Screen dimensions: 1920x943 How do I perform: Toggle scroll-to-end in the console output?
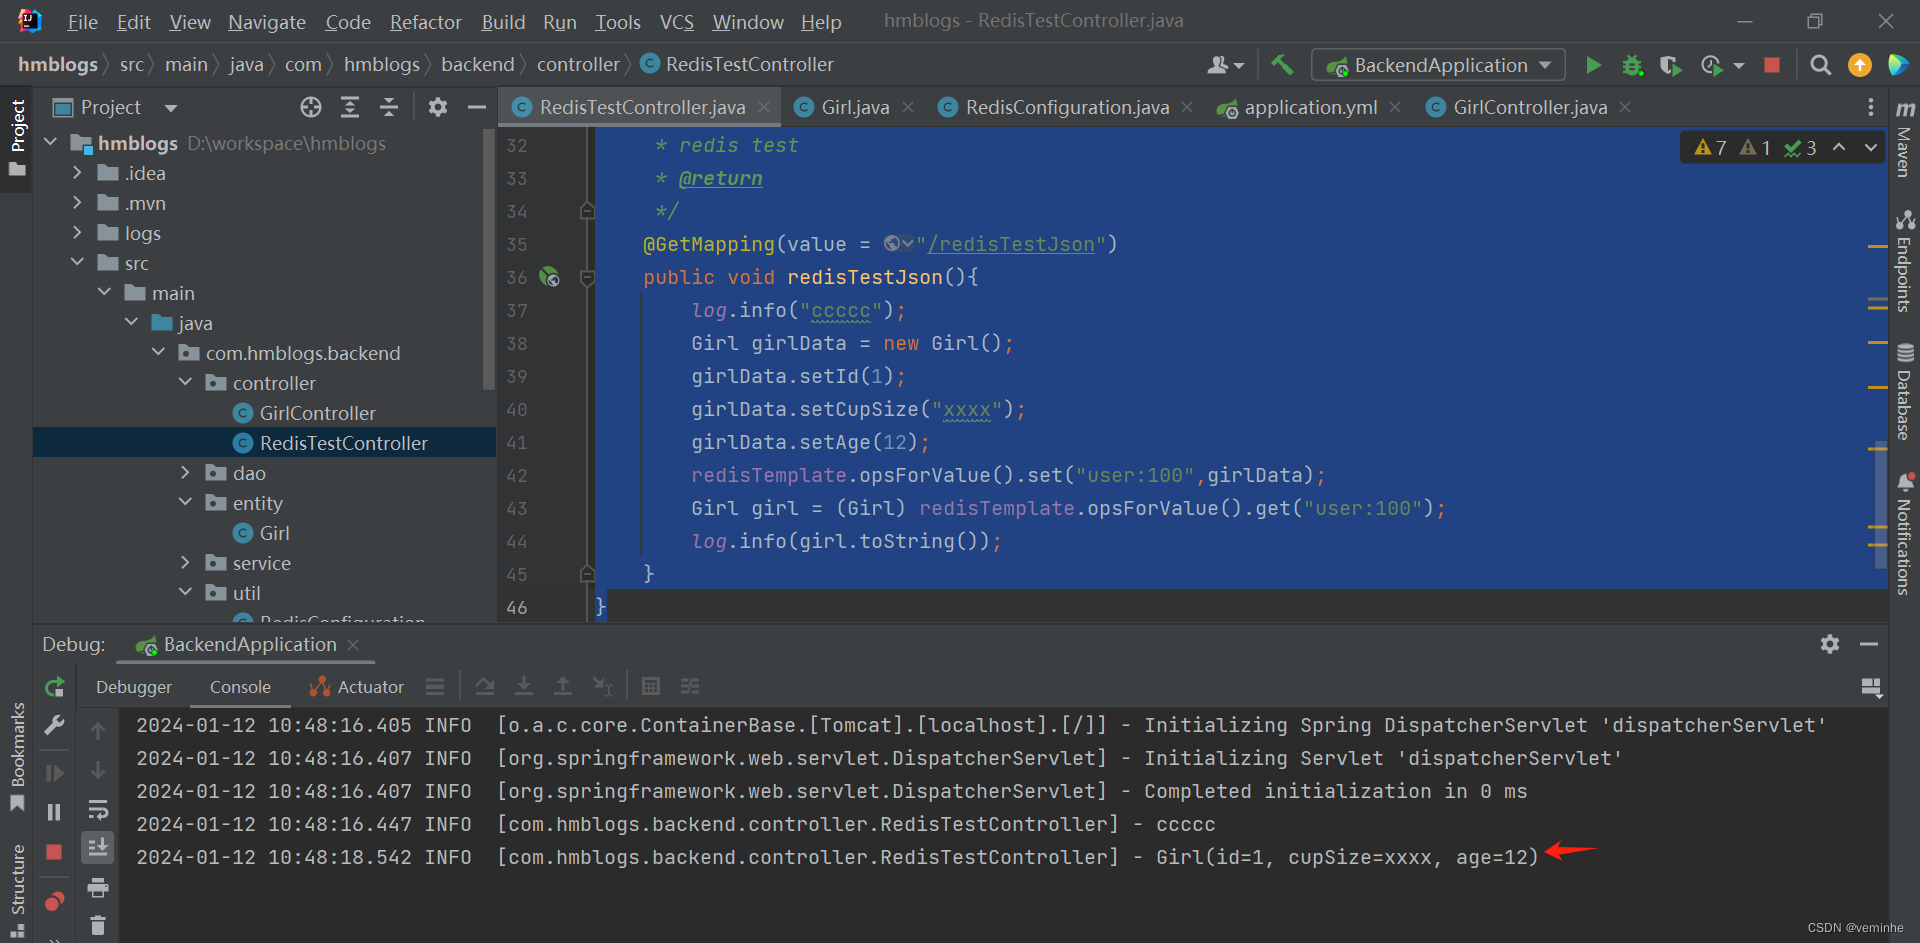(98, 848)
